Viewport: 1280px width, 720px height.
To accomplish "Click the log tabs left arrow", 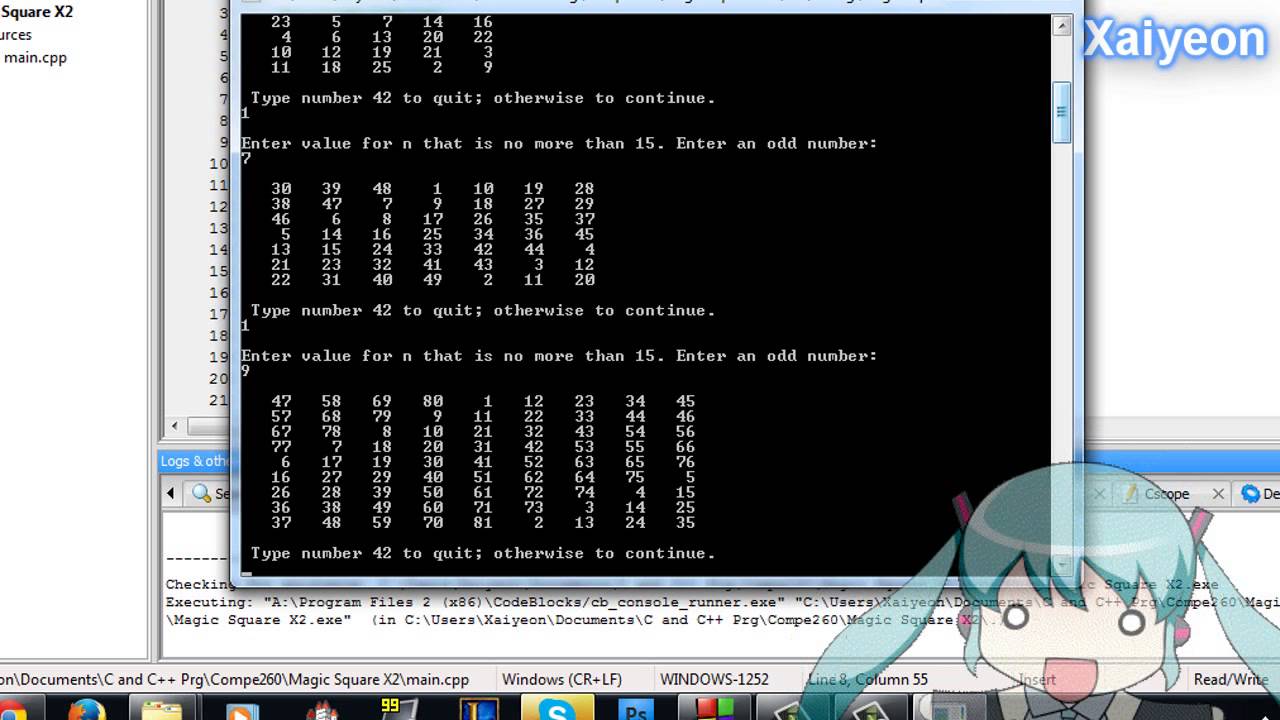I will (x=171, y=493).
